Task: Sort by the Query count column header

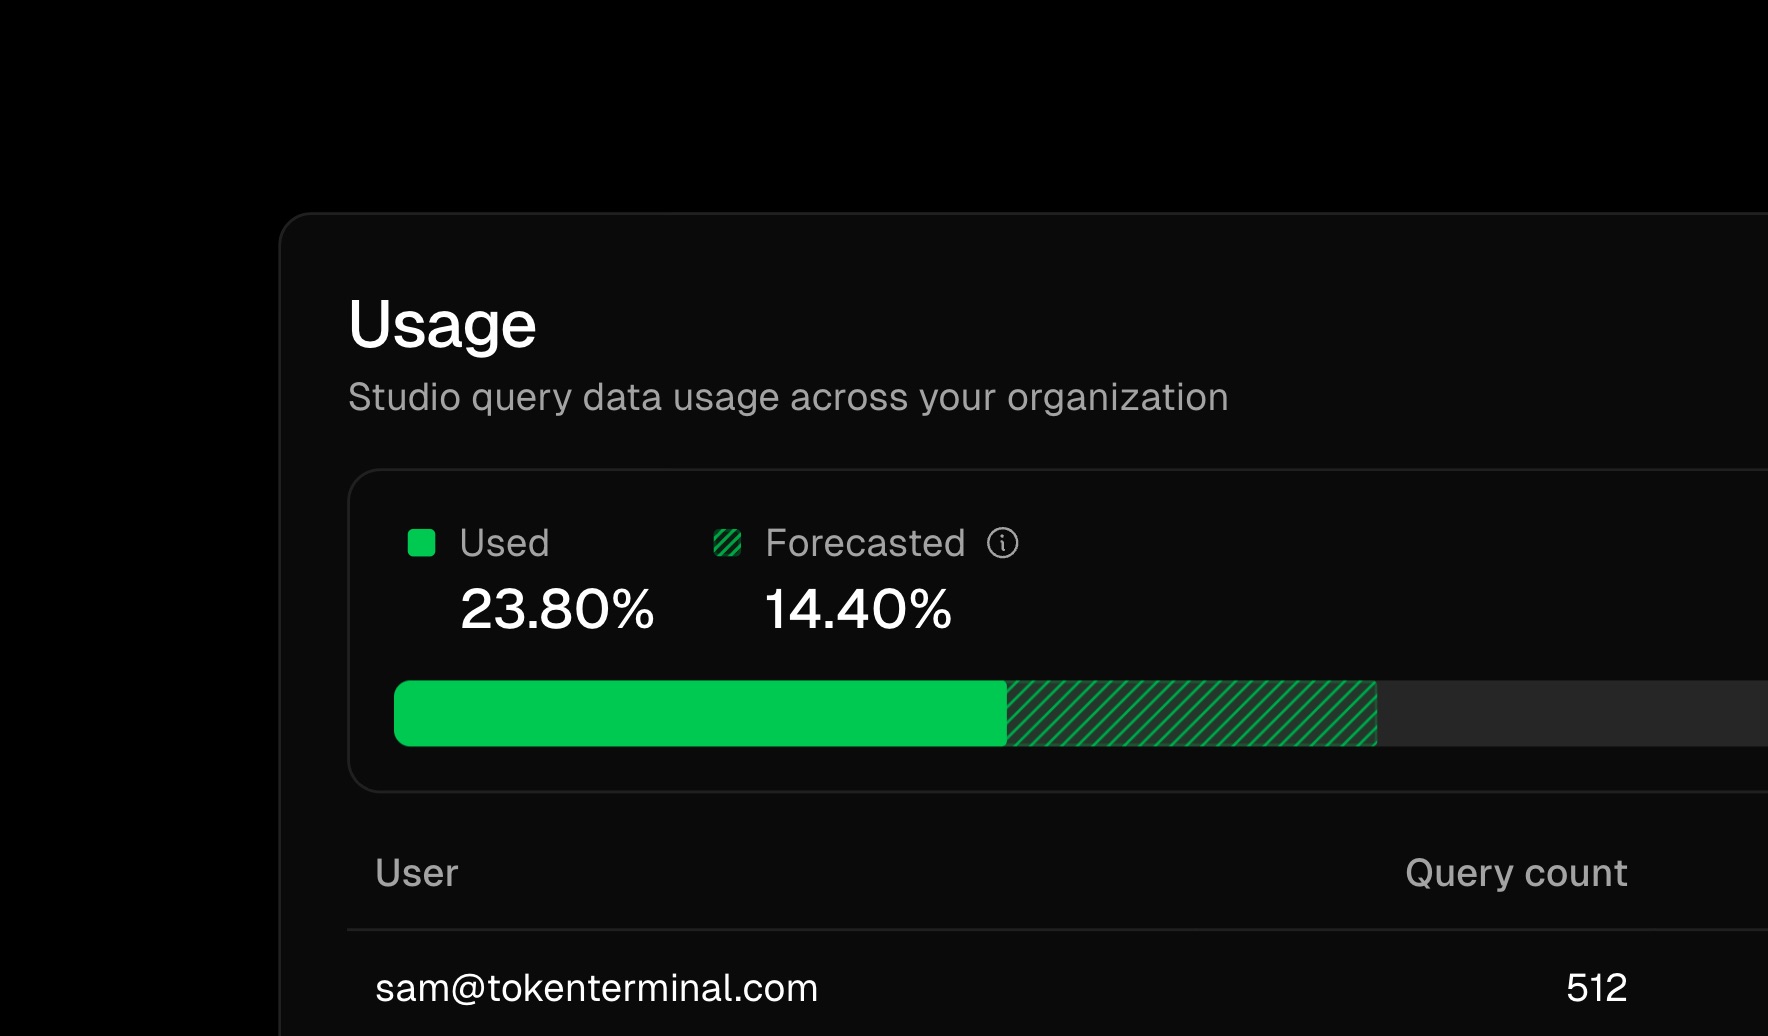Action: (1515, 873)
